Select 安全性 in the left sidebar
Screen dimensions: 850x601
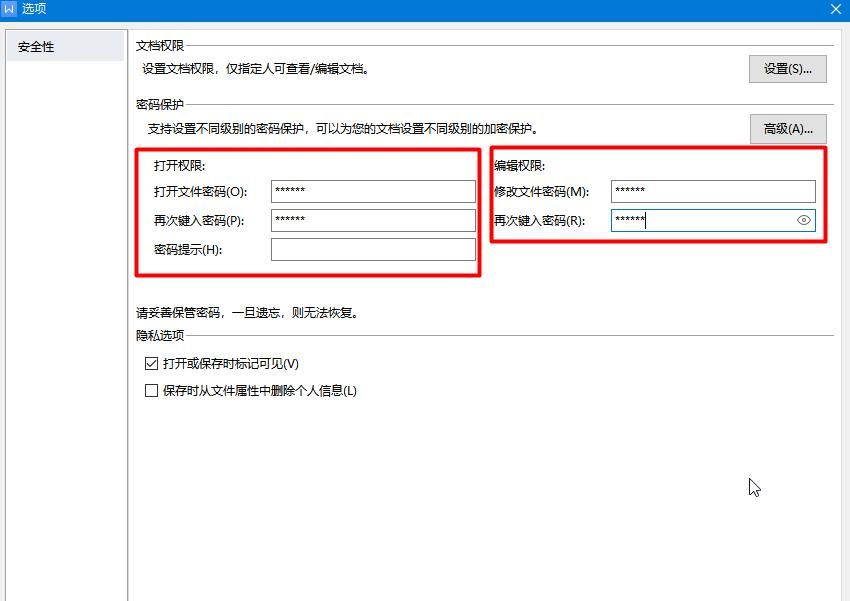[38, 46]
